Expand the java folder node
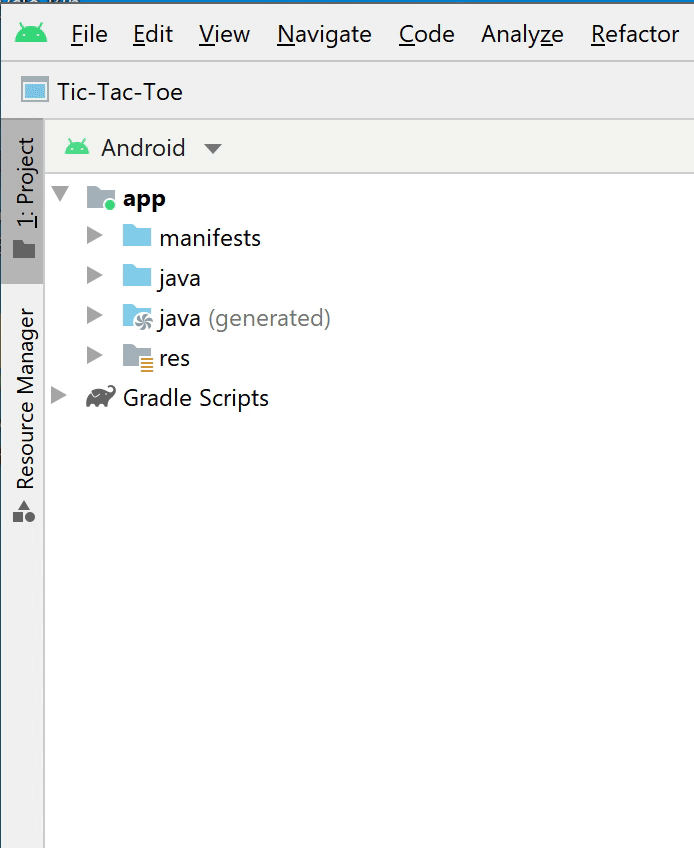694x848 pixels. [x=94, y=277]
